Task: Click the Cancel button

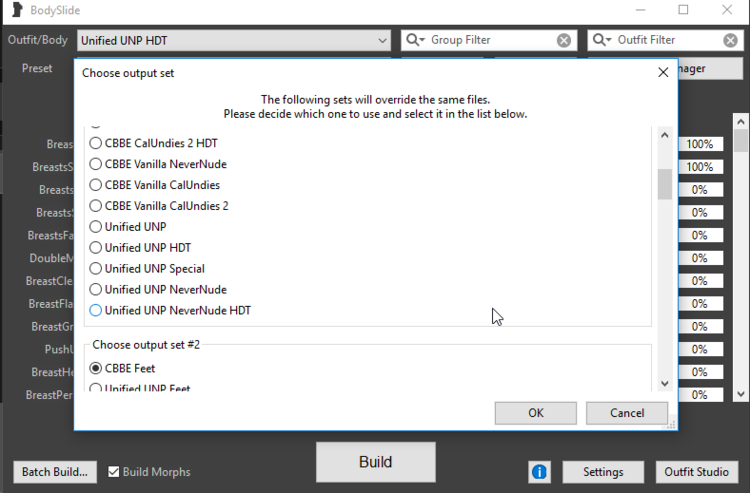Action: [627, 413]
